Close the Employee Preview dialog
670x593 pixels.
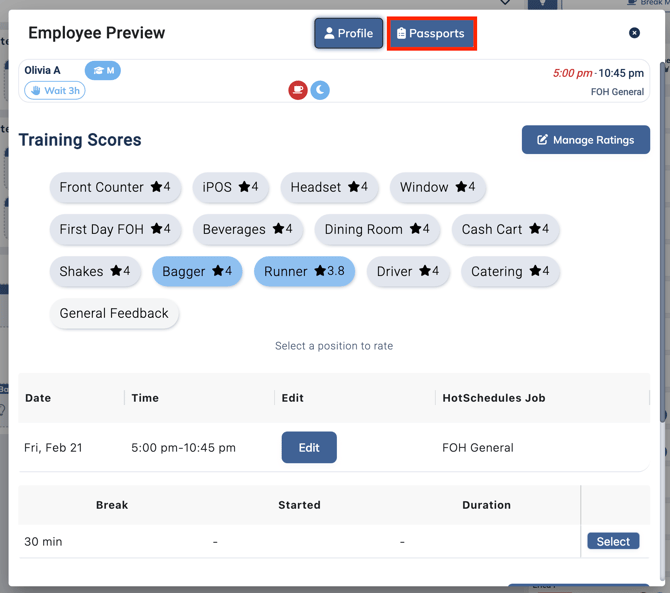click(634, 33)
